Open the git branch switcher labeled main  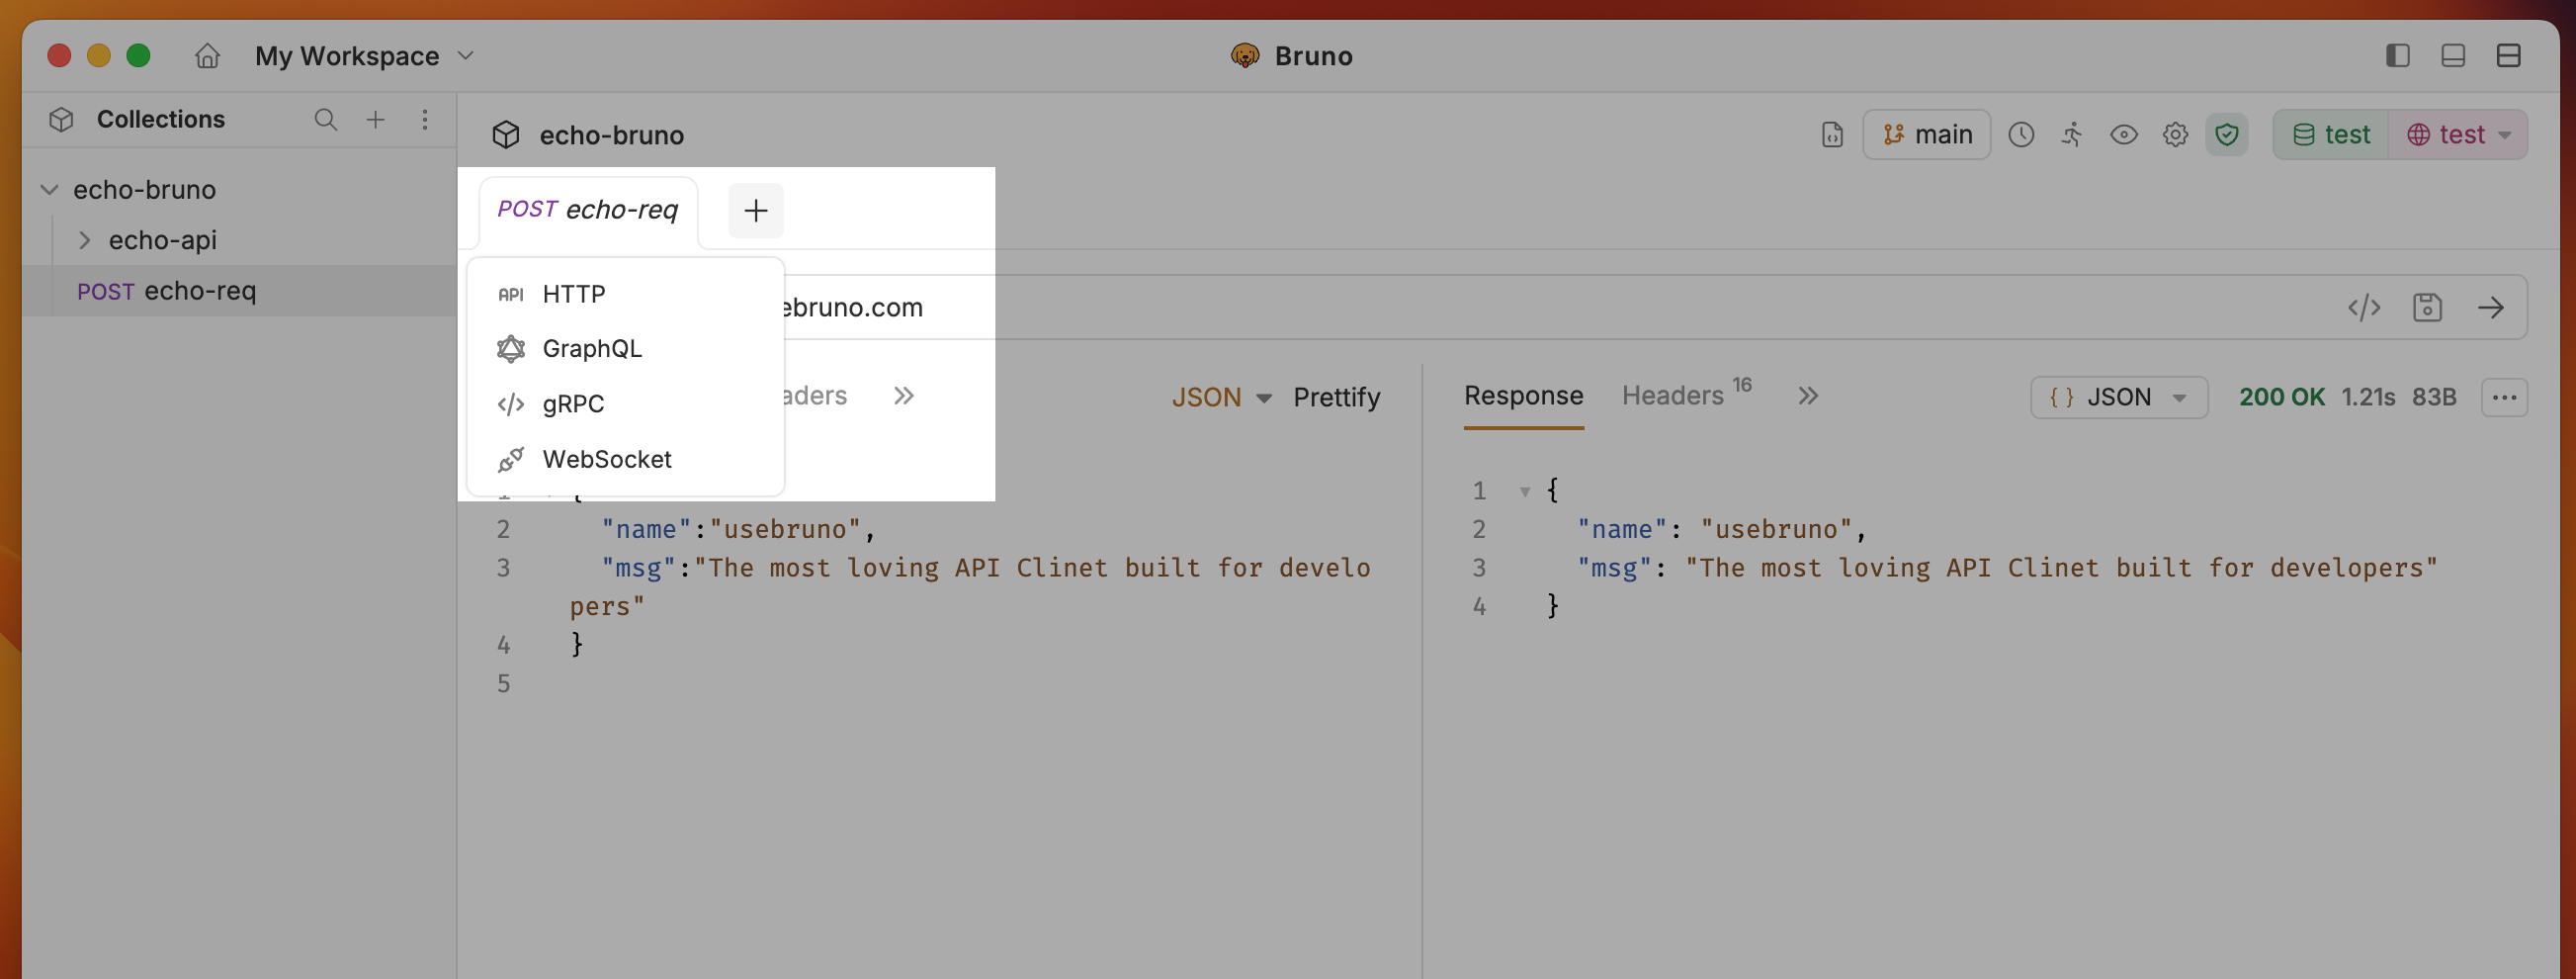[x=1926, y=134]
